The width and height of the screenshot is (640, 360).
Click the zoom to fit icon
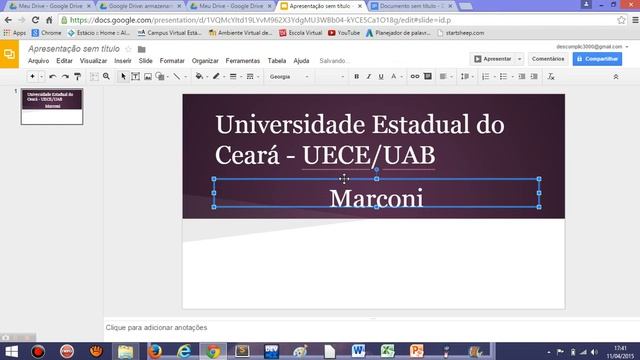(94, 76)
